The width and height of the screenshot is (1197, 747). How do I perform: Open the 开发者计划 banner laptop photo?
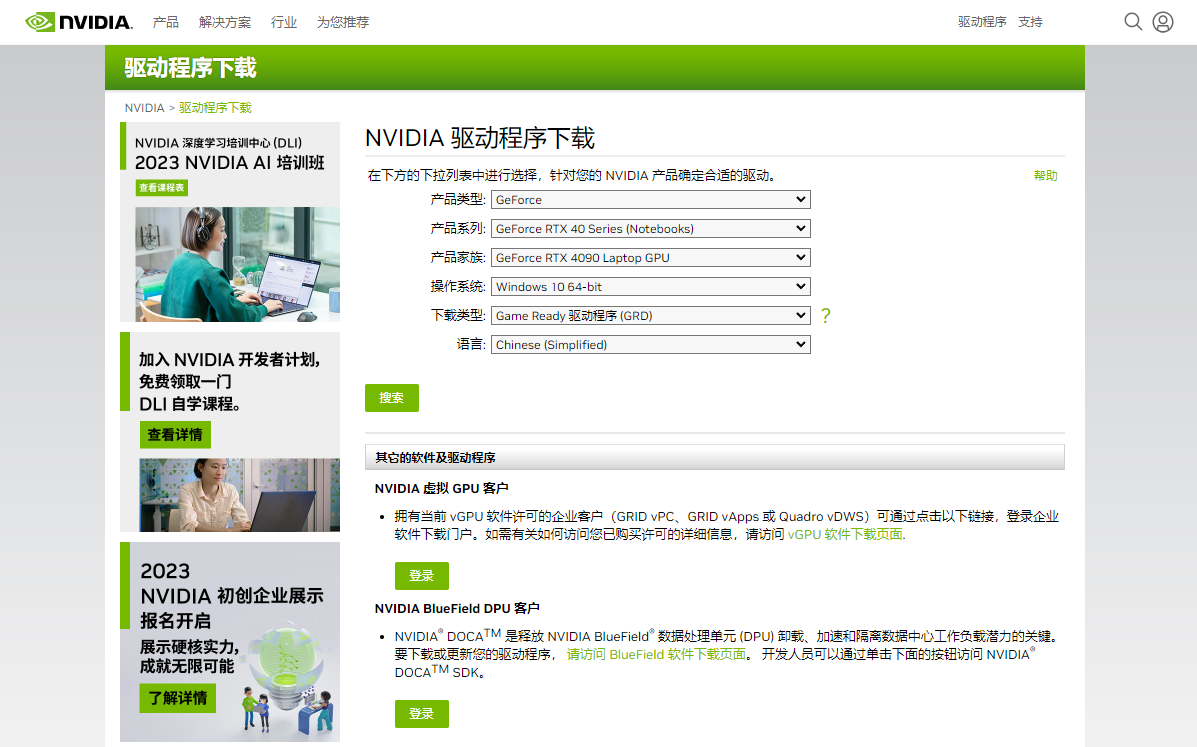point(240,495)
